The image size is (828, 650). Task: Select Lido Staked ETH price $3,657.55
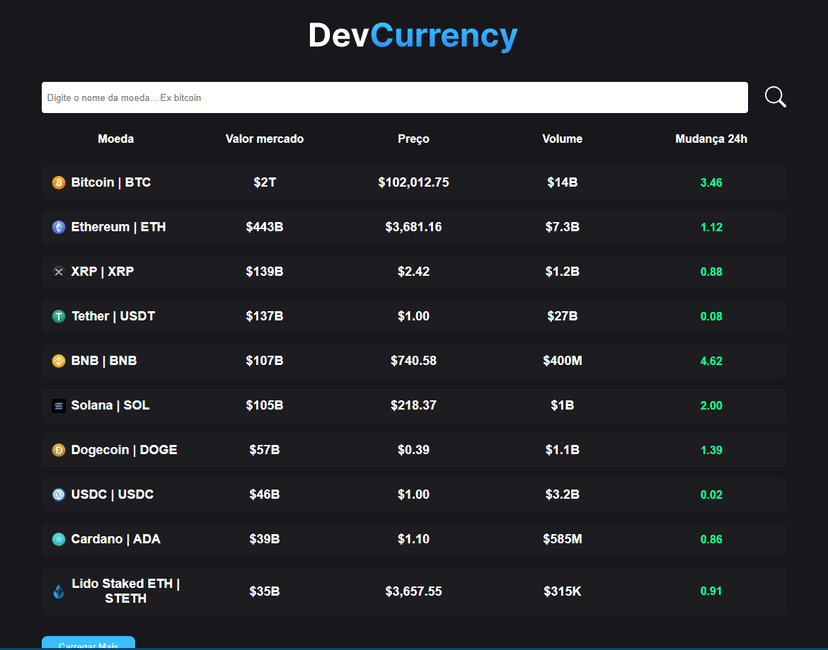click(x=413, y=591)
